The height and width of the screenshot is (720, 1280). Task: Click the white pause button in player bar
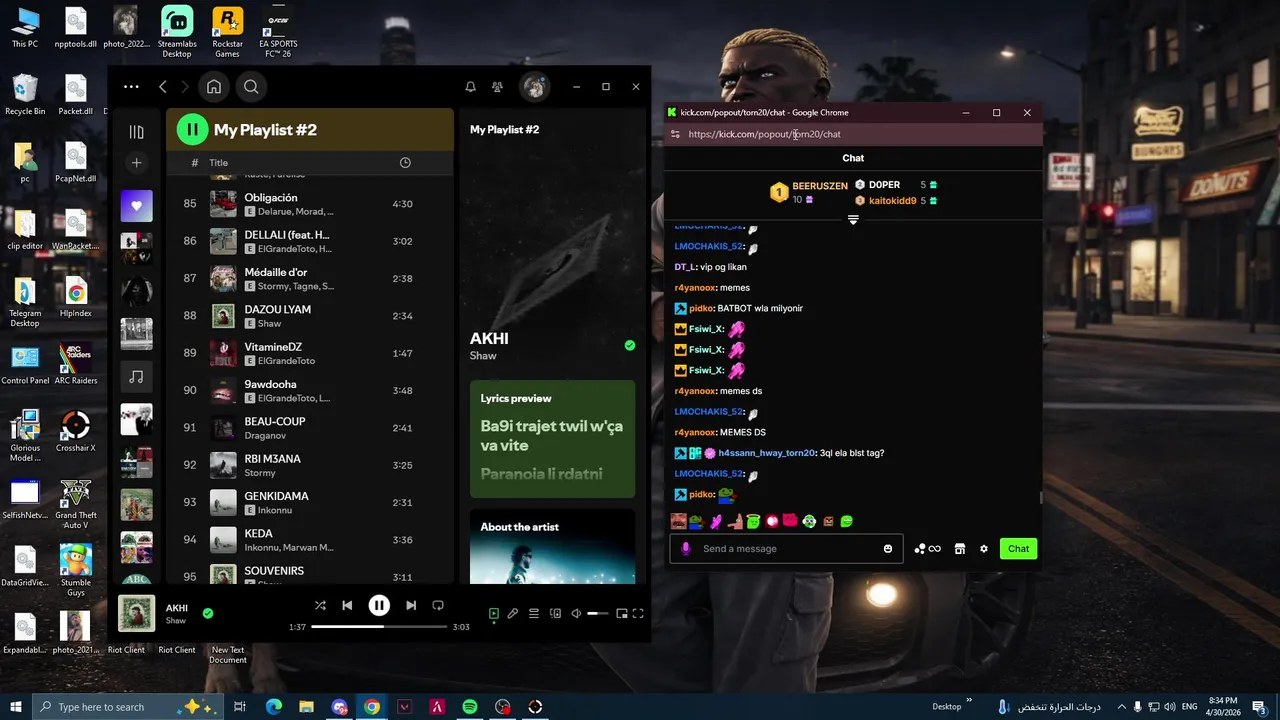pyautogui.click(x=379, y=605)
